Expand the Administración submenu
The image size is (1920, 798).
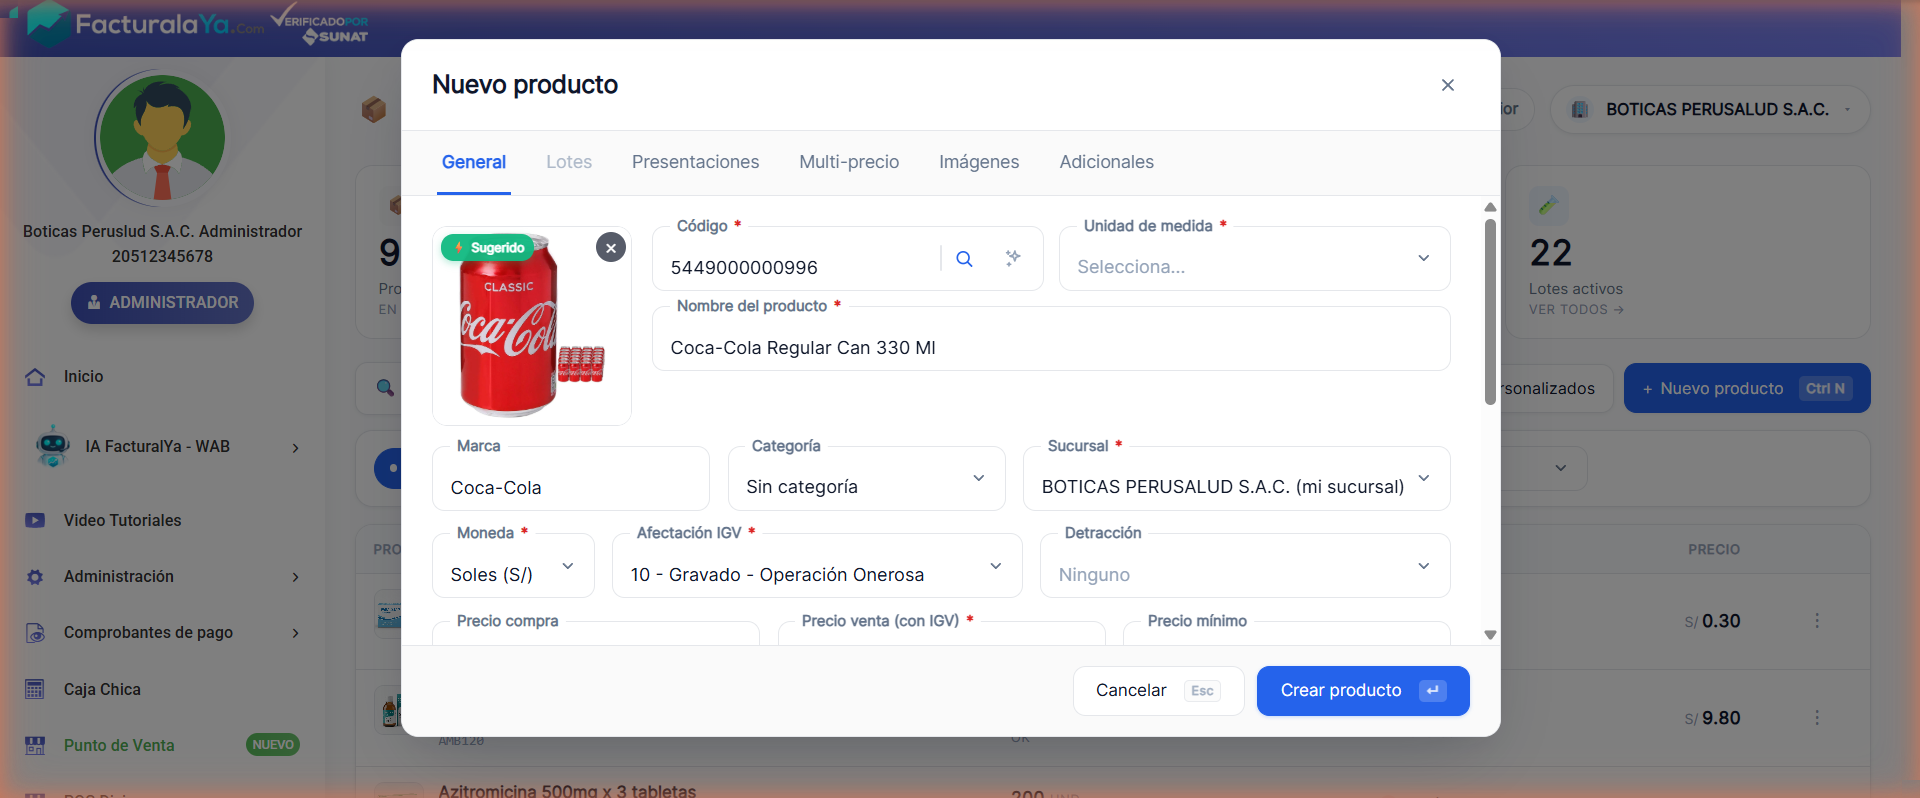pos(295,577)
